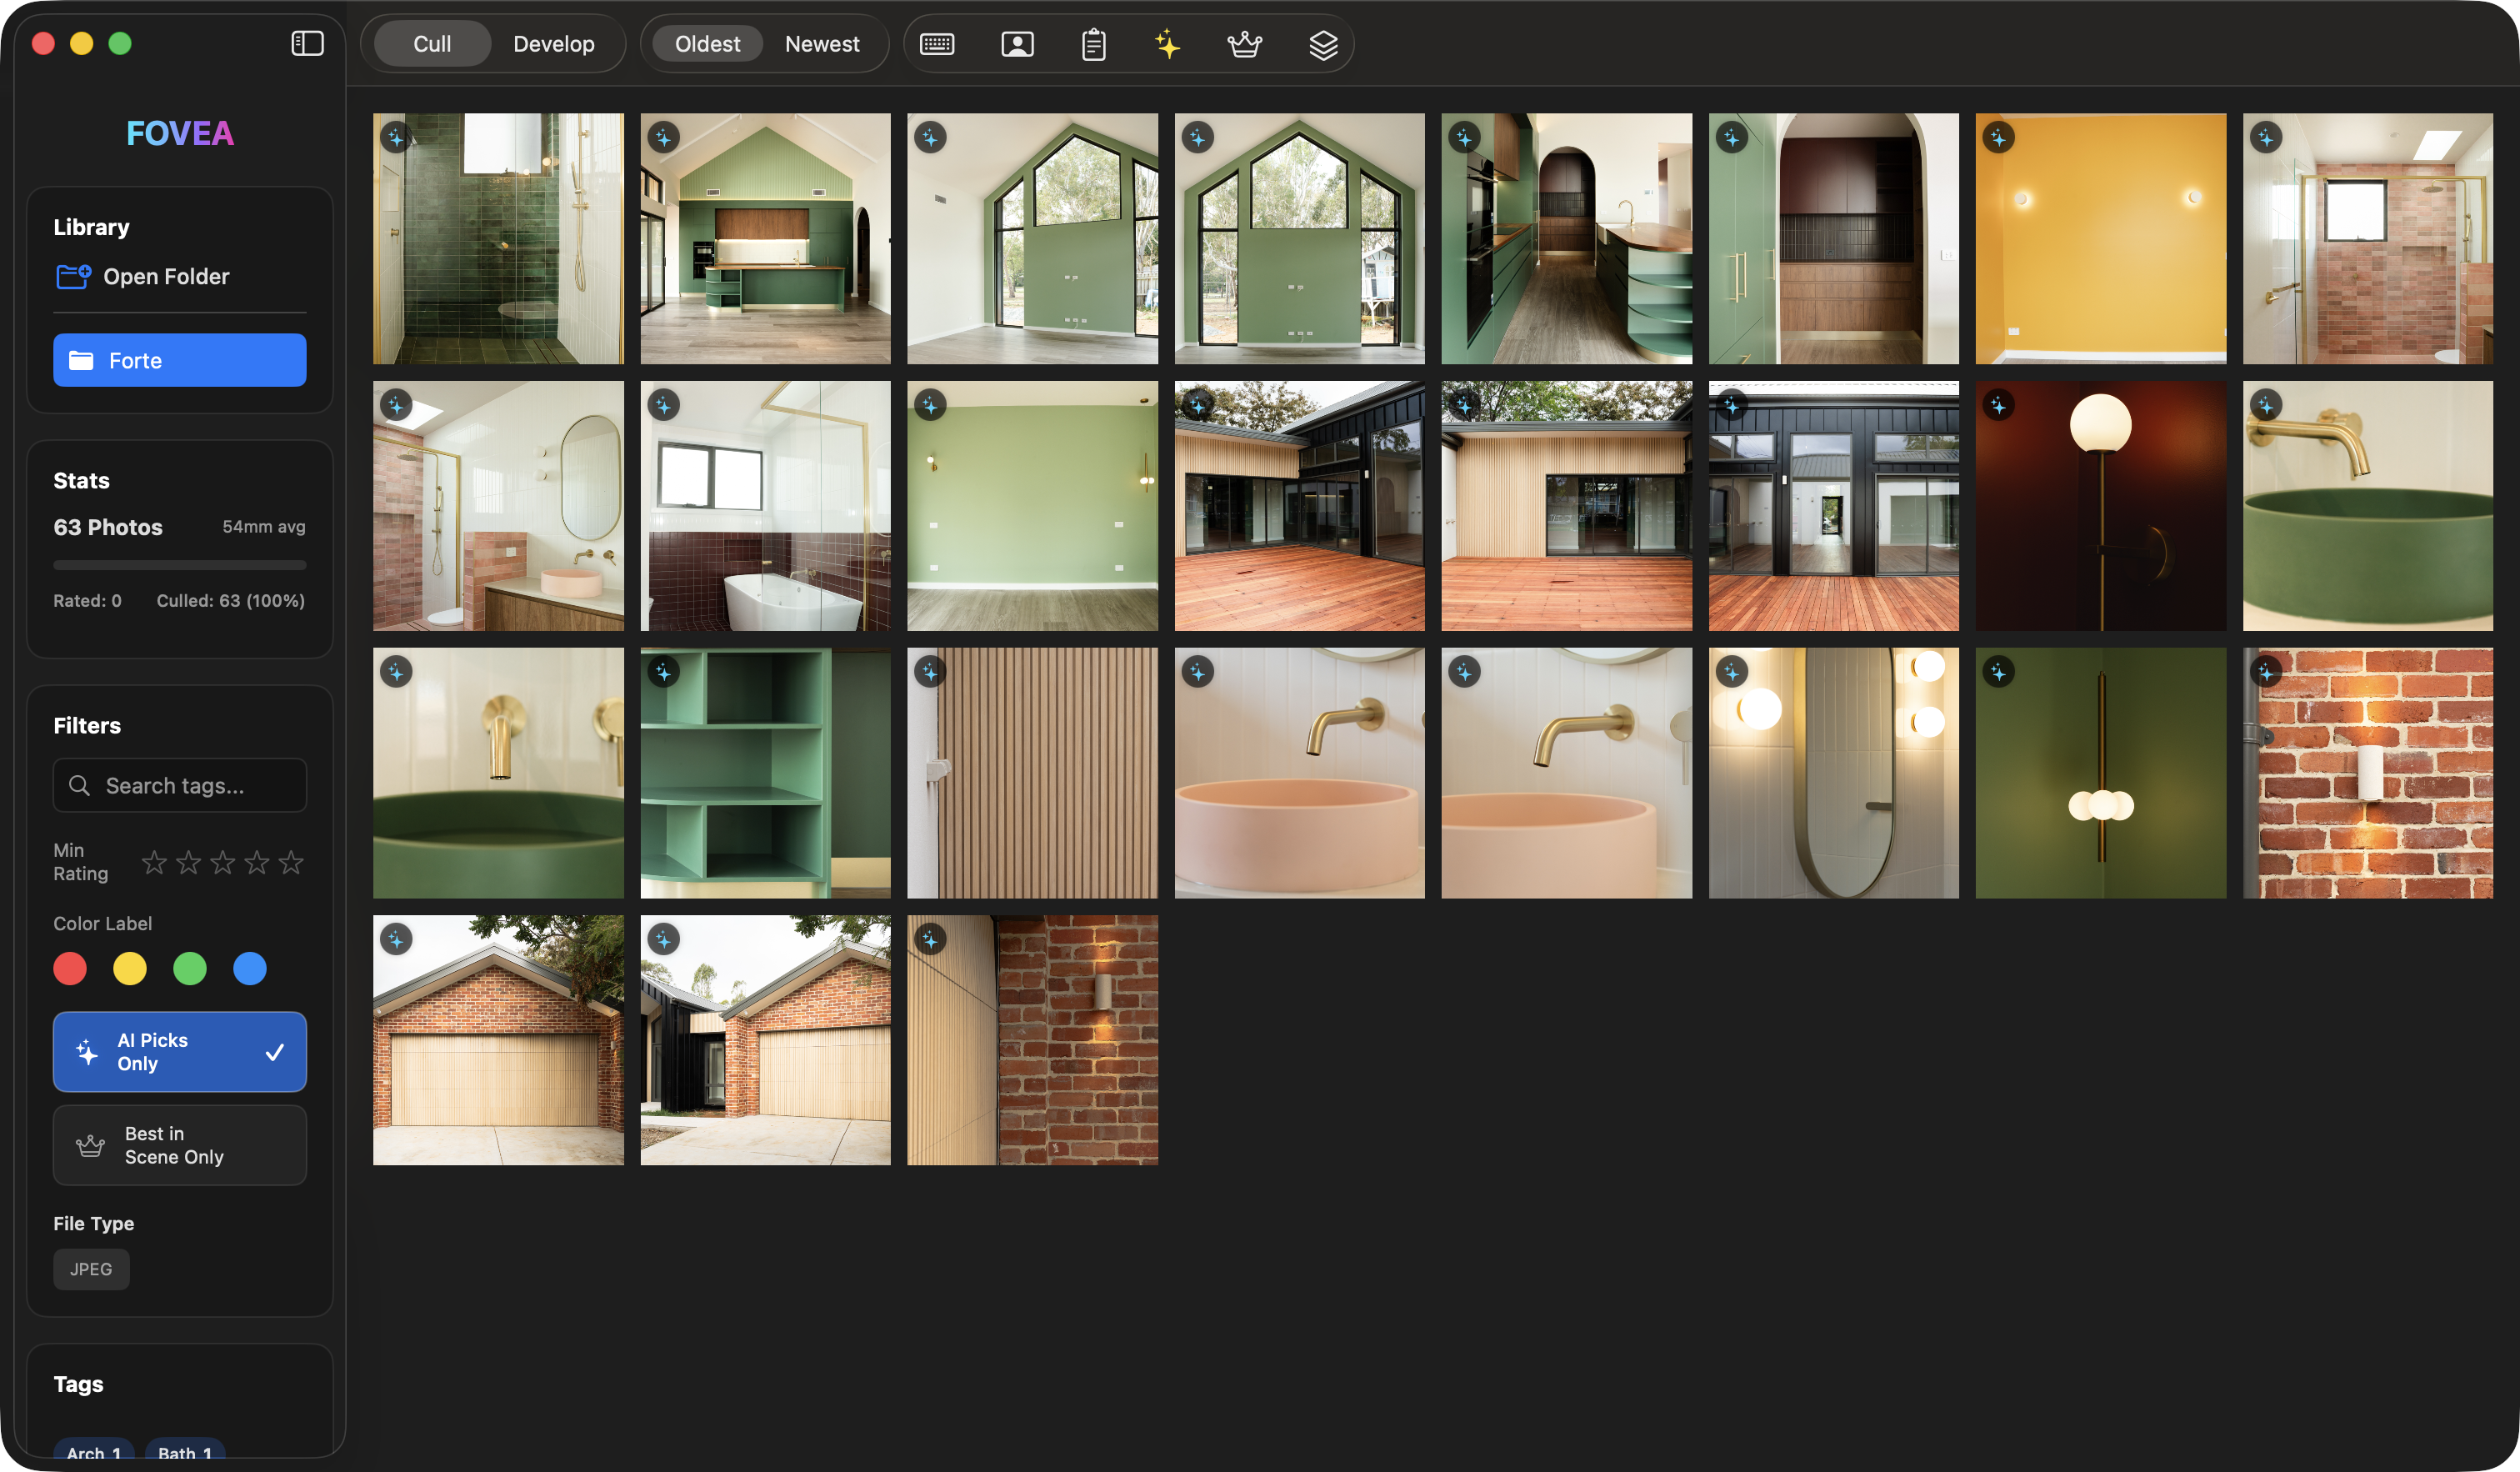Sort photos by Newest
The image size is (2520, 1472).
[x=821, y=44]
